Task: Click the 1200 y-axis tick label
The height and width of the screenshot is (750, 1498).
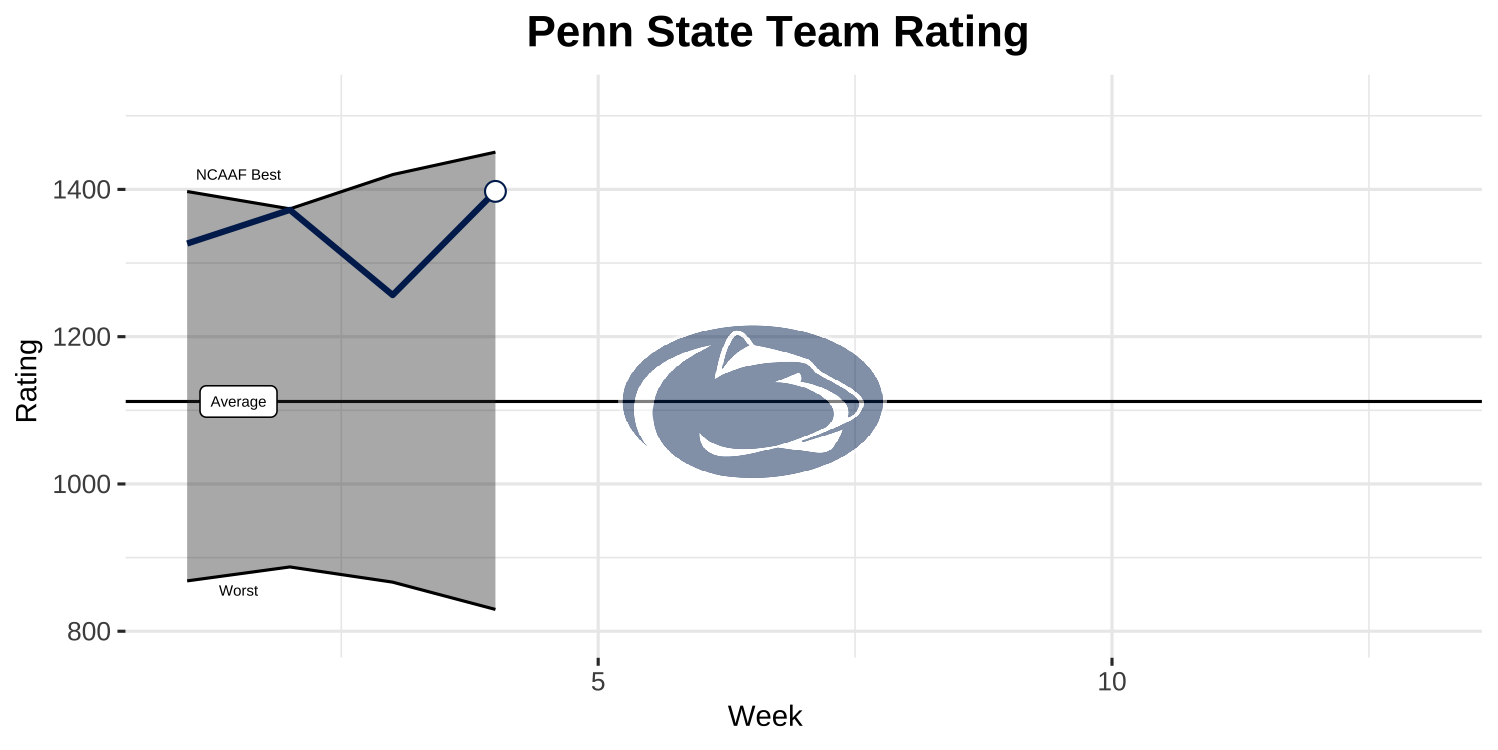Action: pyautogui.click(x=81, y=337)
